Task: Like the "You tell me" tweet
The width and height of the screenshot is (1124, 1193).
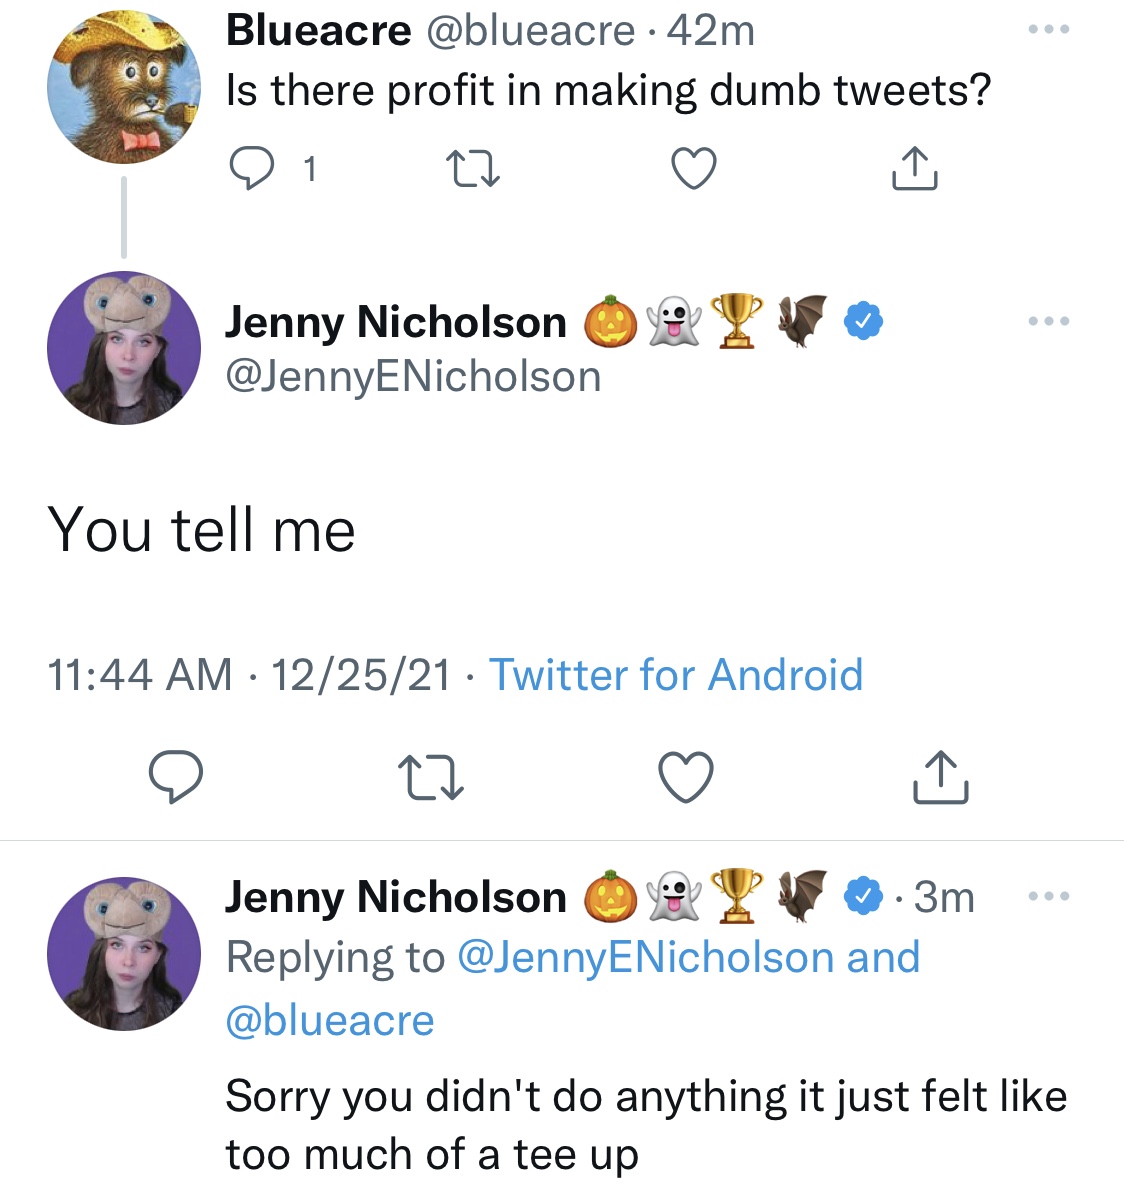Action: [x=686, y=778]
